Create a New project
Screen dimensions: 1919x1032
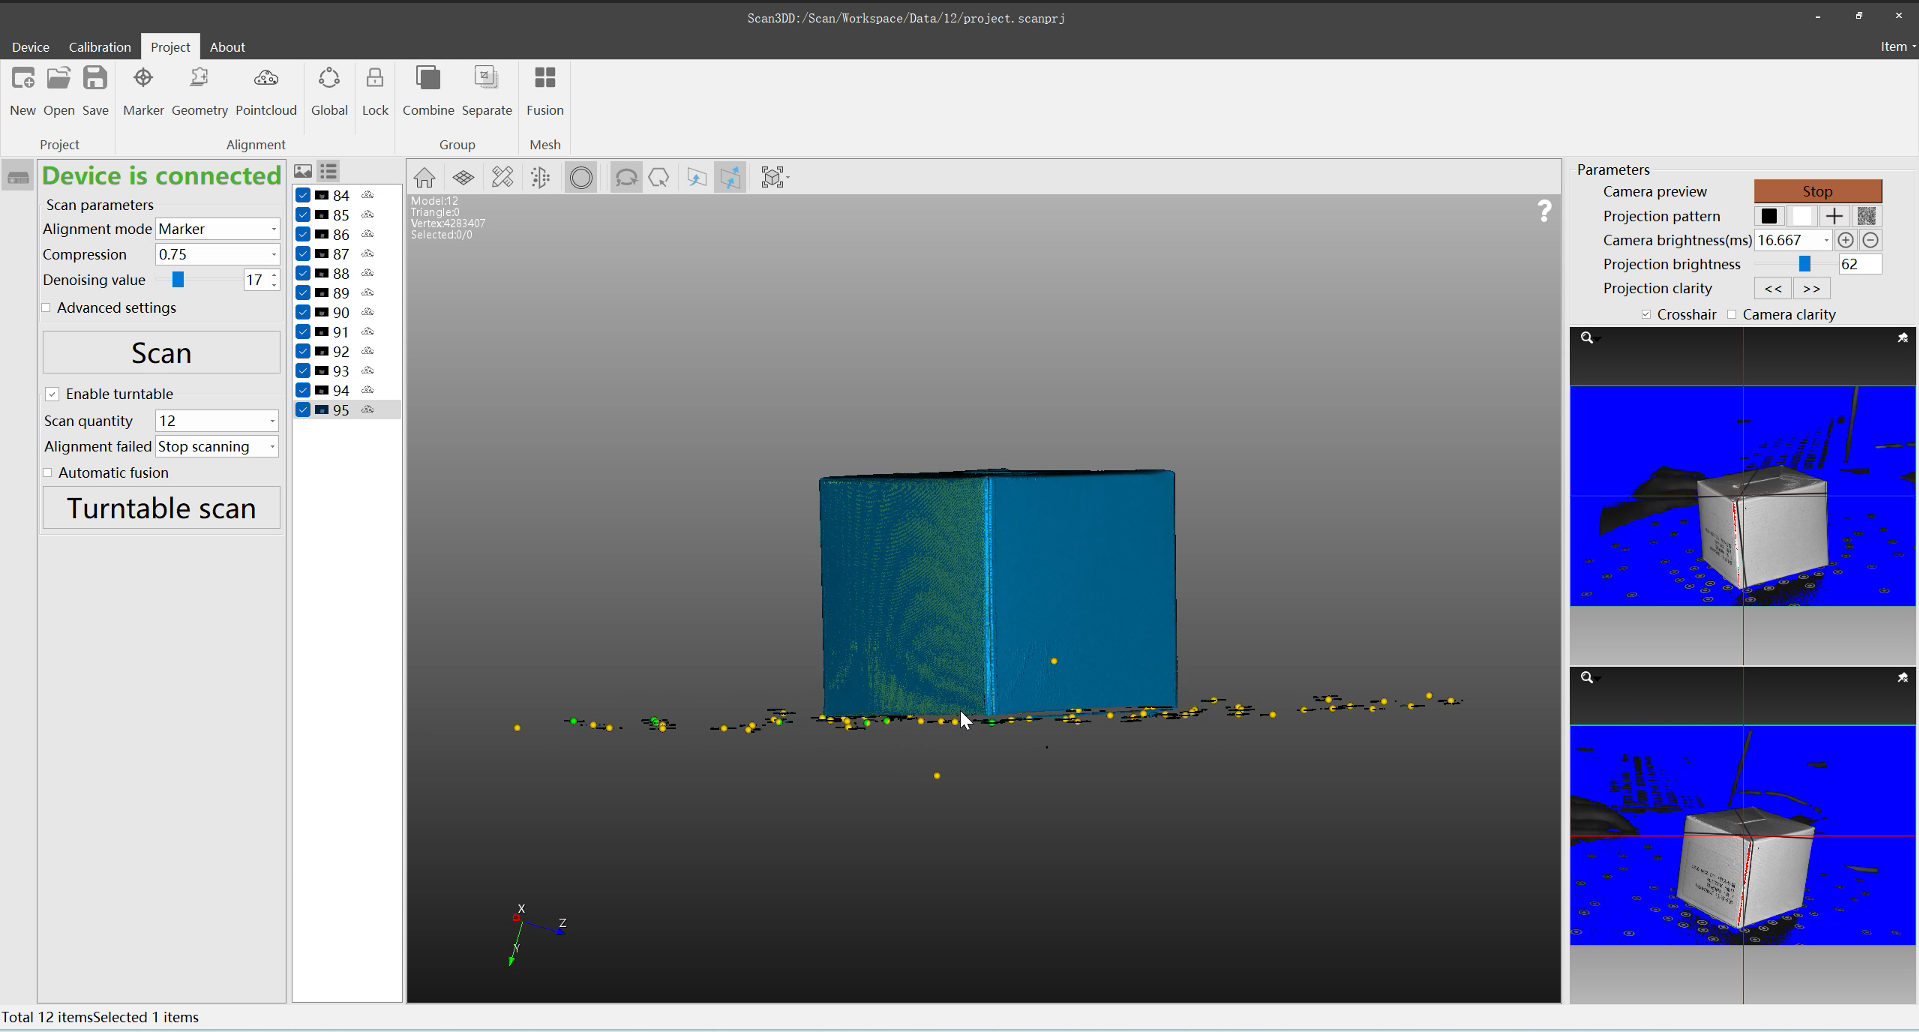[23, 91]
